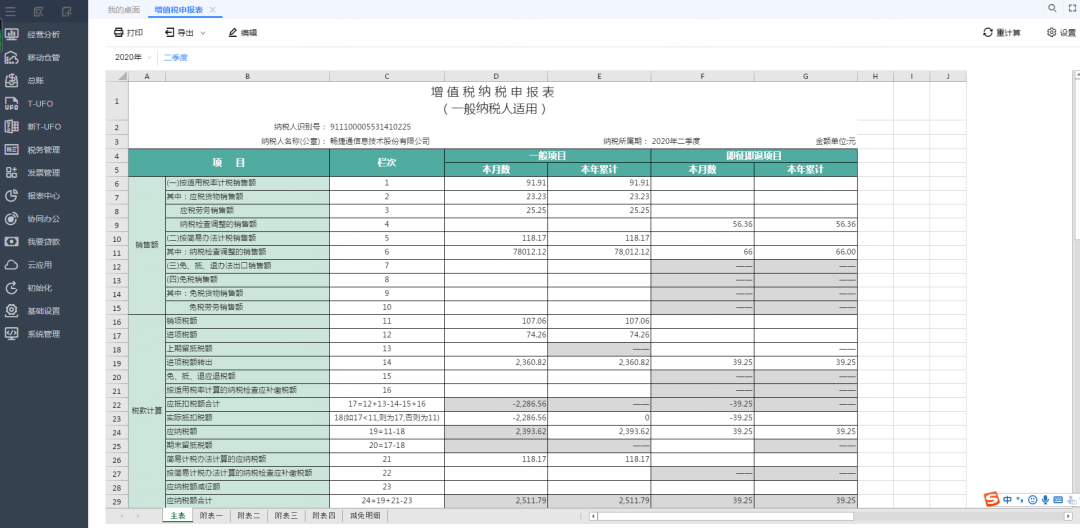Click the 应纳税额合计 row label
Image resolution: width=1080 pixels, height=528 pixels.
click(247, 500)
